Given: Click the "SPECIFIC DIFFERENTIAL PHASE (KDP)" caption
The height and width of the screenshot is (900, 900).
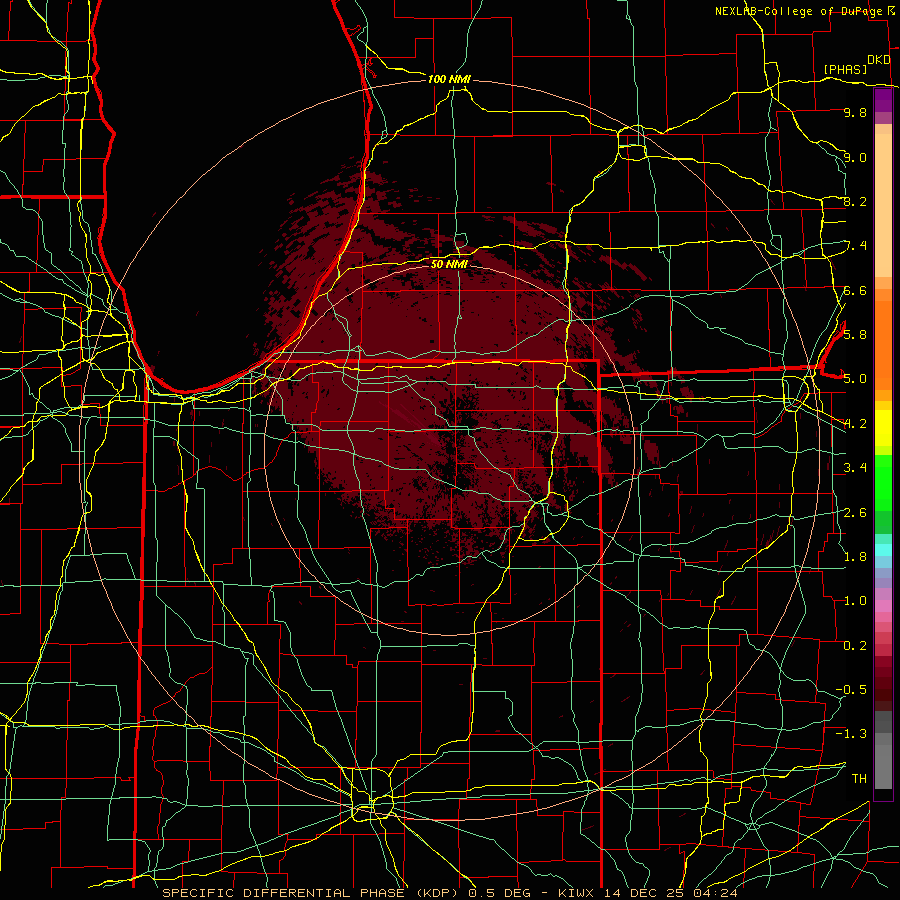Looking at the screenshot, I should pos(312,893).
